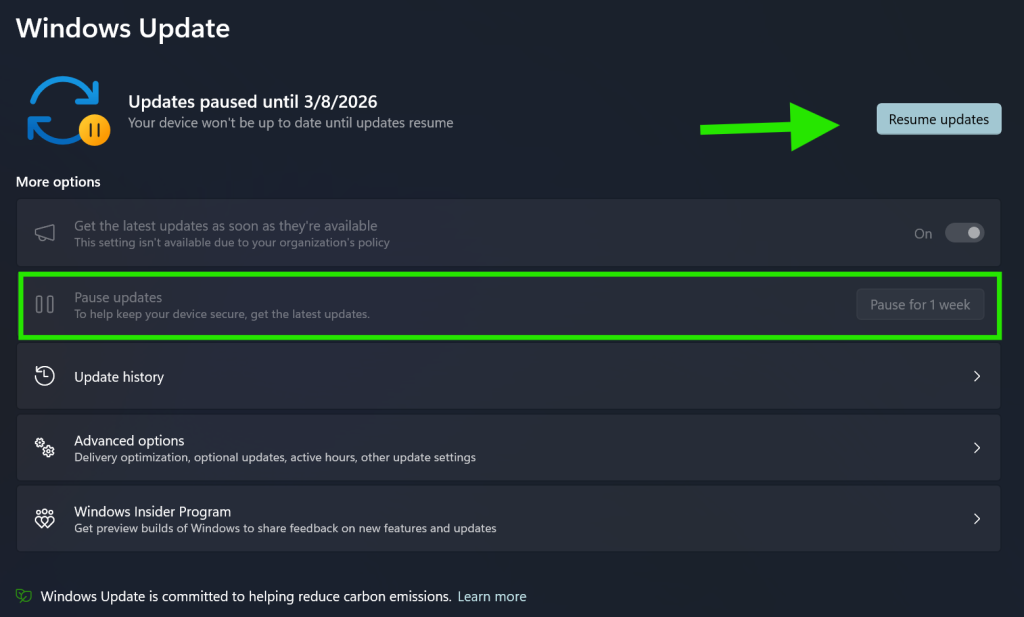
Task: Open the Windows Insider Program entry
Action: click(500, 519)
